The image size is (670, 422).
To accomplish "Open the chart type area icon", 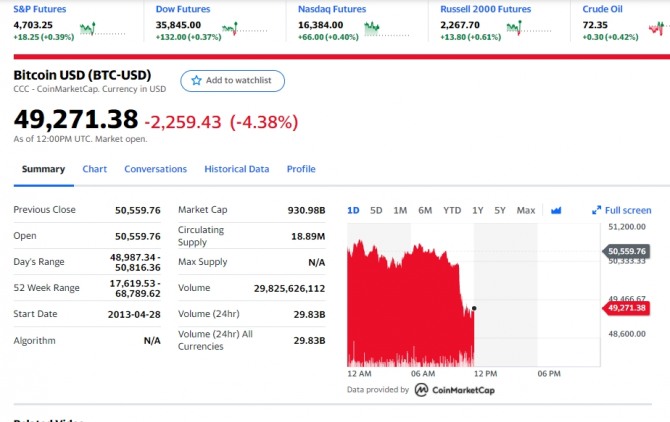I will coord(556,210).
